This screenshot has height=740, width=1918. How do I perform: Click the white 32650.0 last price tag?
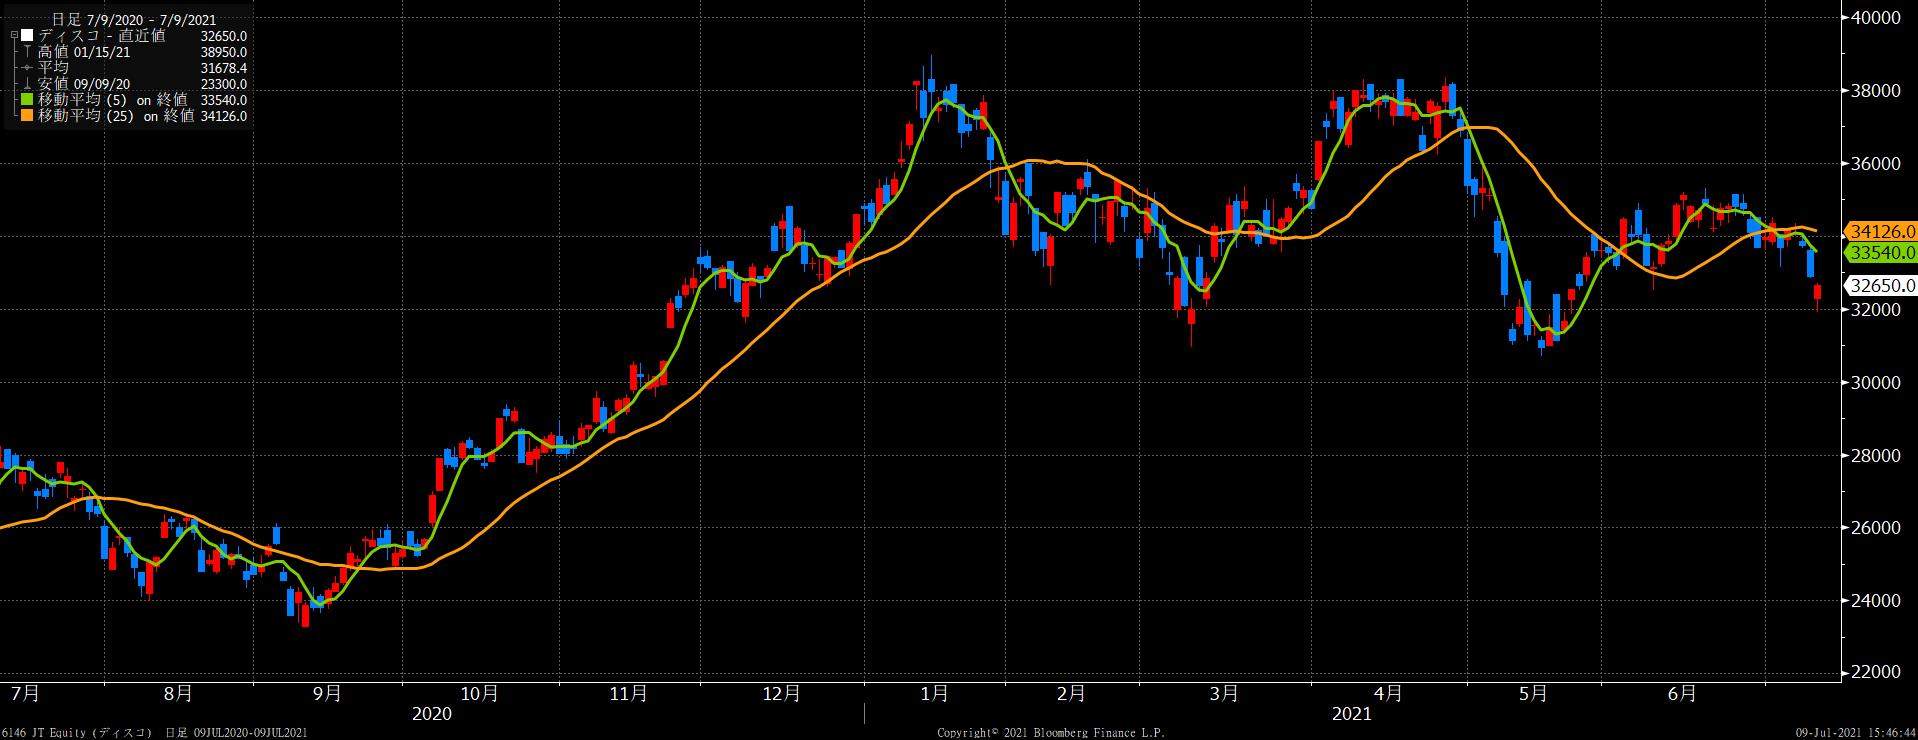coord(1880,285)
